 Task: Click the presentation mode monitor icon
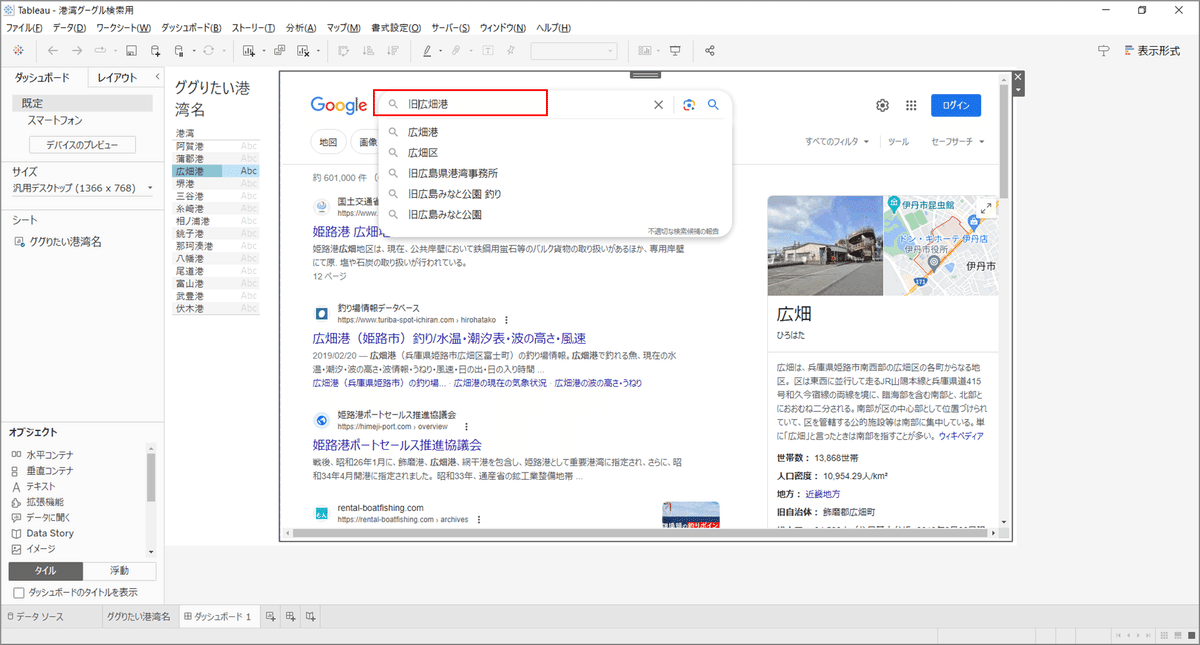[675, 50]
